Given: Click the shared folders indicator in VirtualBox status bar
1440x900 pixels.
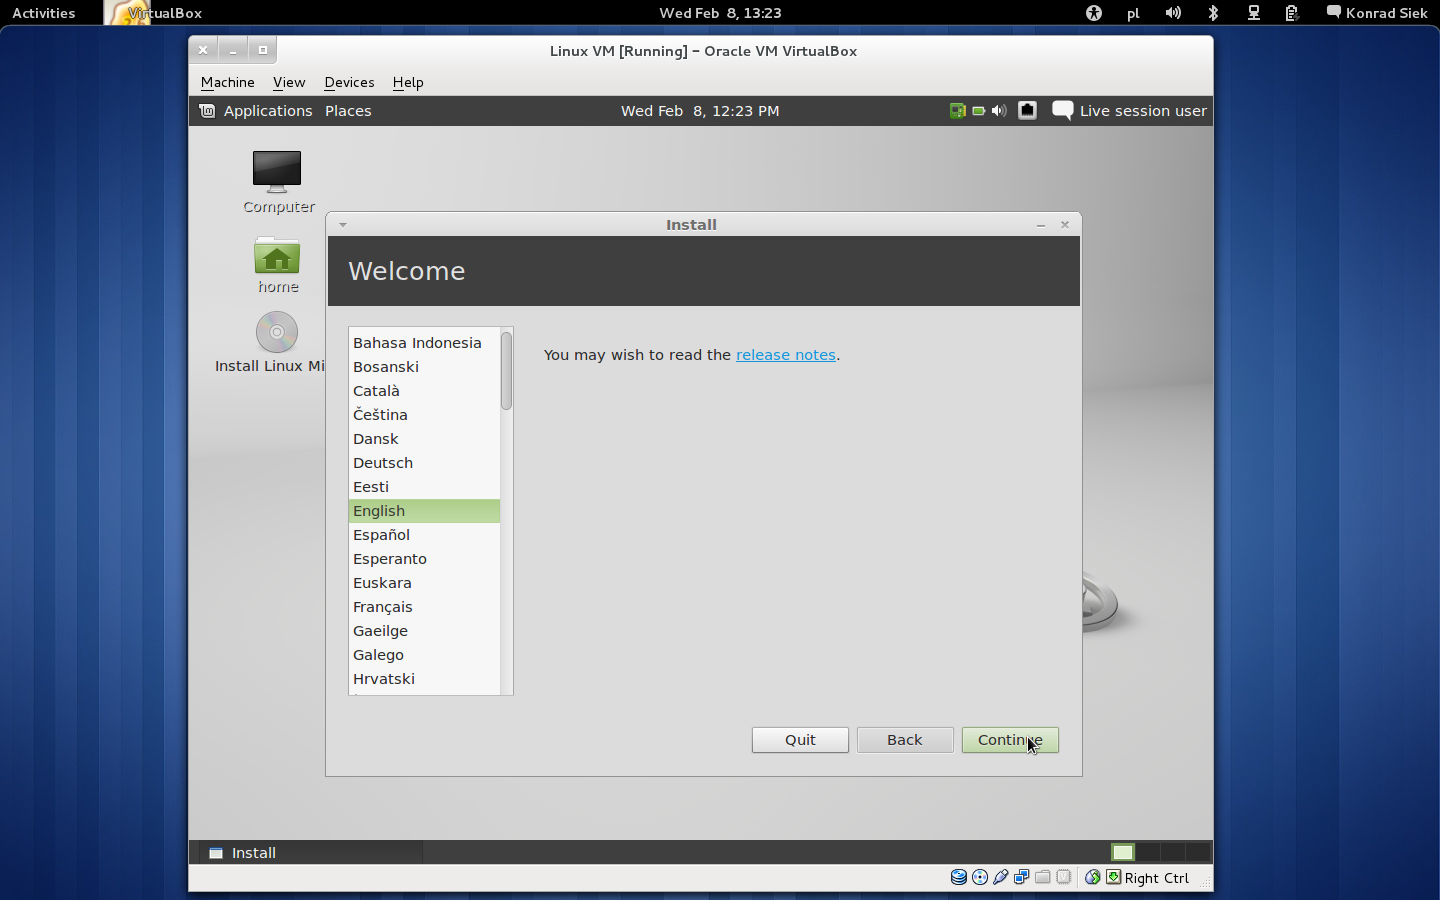Looking at the screenshot, I should pyautogui.click(x=1043, y=877).
